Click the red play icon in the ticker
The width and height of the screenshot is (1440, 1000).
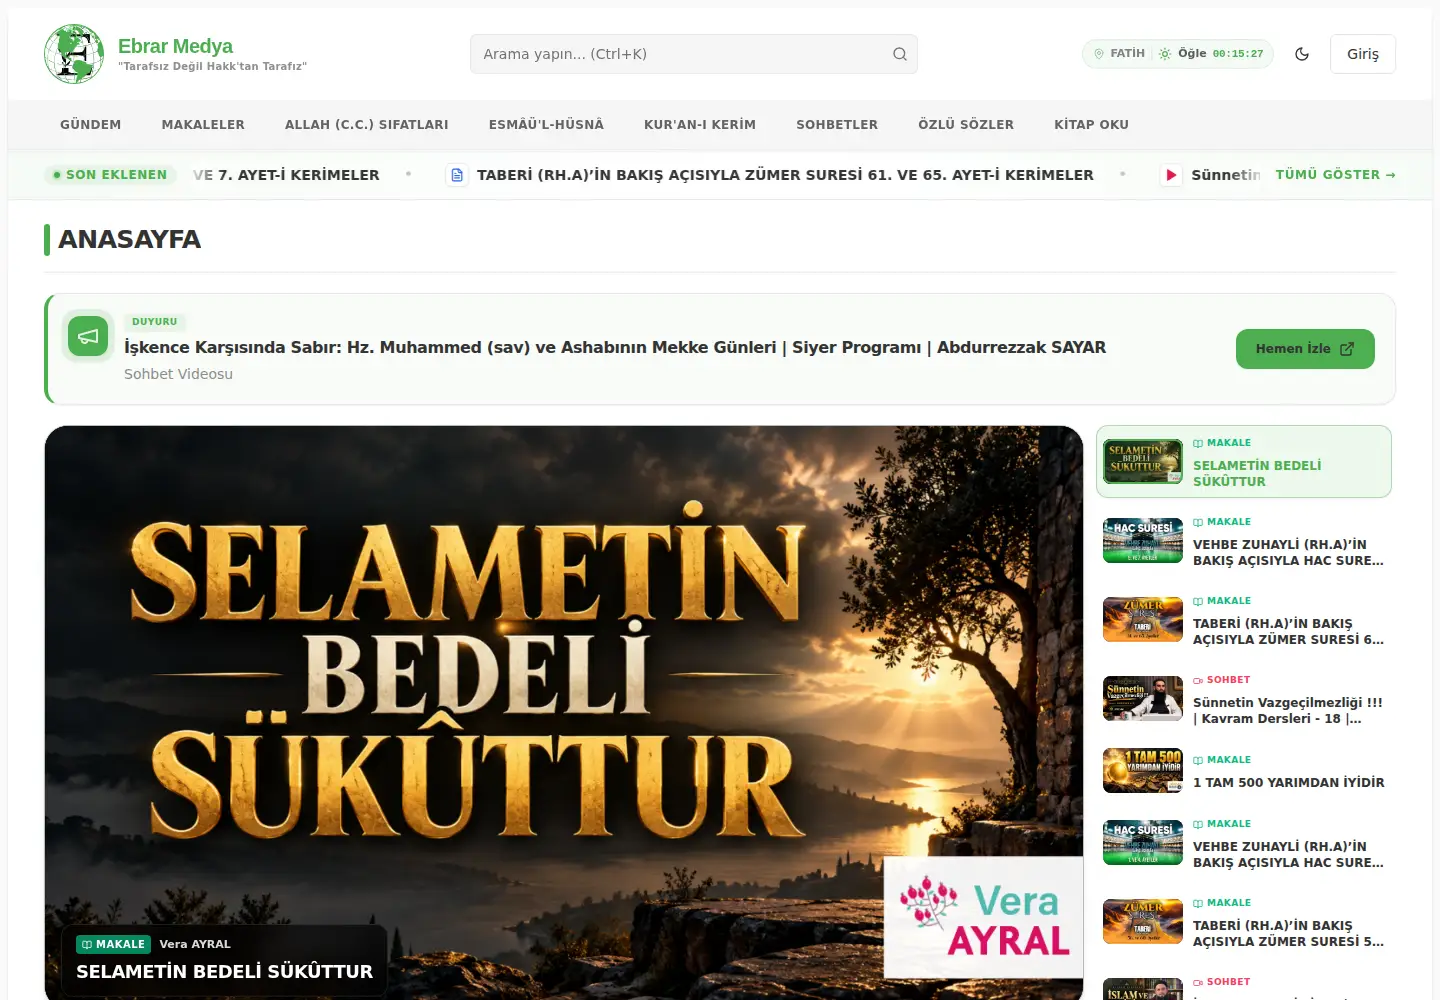pyautogui.click(x=1170, y=175)
